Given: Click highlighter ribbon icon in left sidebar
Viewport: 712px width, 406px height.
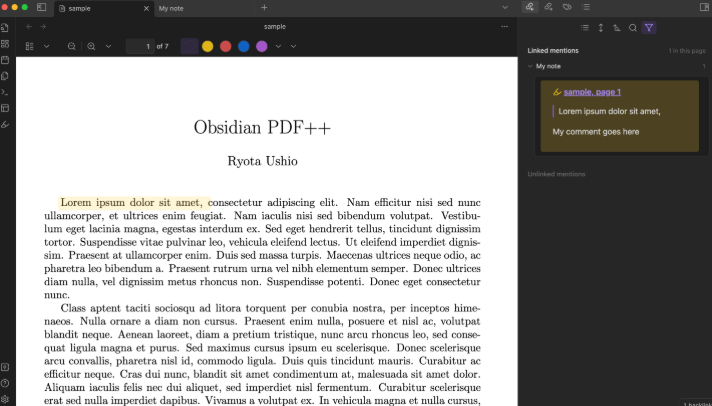Looking at the screenshot, I should (5, 124).
